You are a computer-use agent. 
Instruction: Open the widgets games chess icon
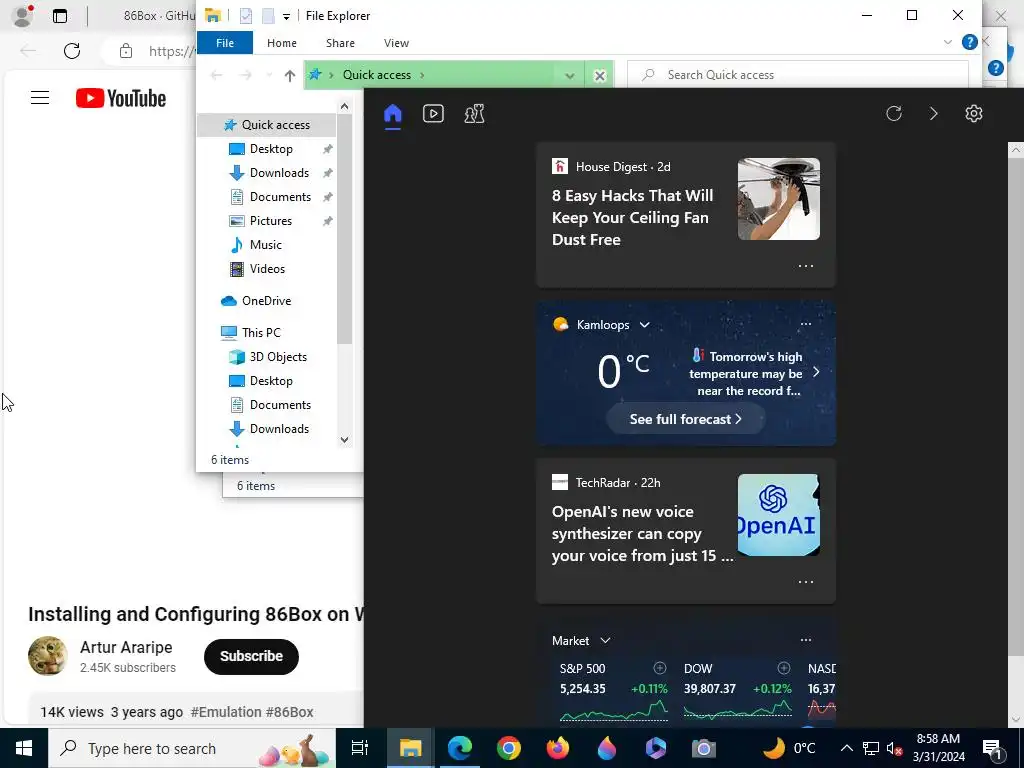[x=474, y=114]
